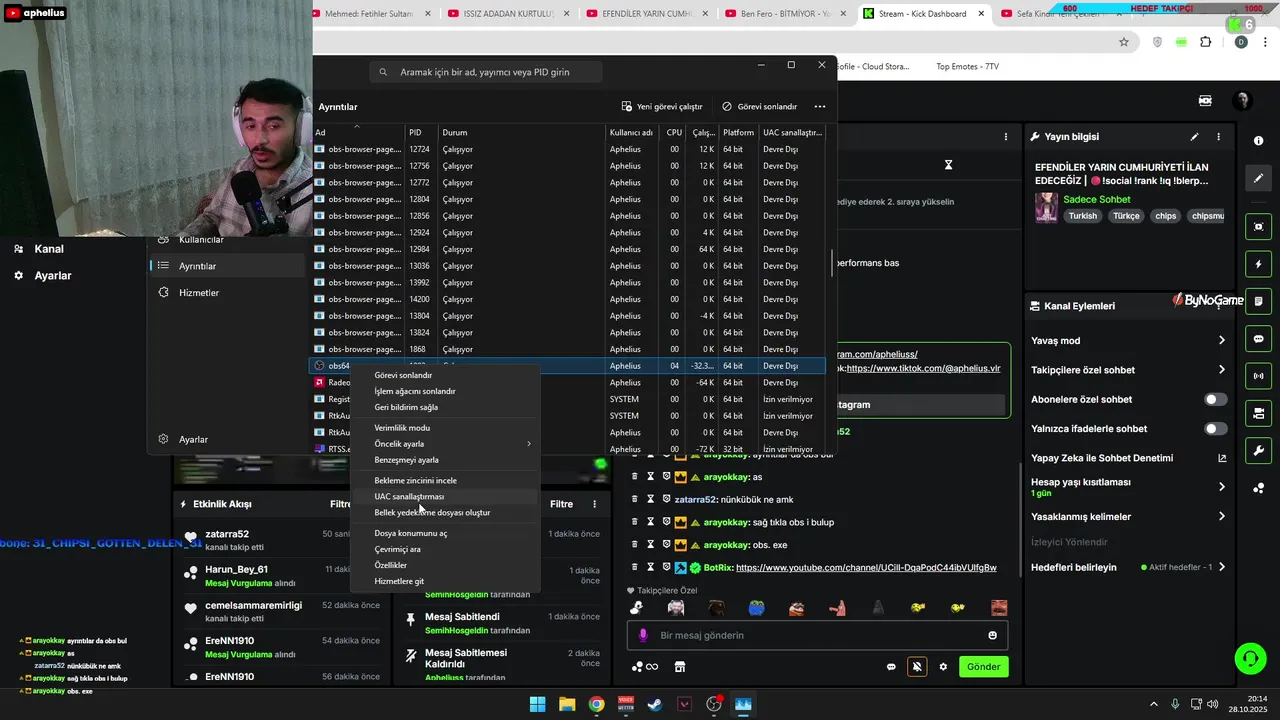Expand Takipçilere özel sohbet chevron
Viewport: 1280px width, 720px height.
1221,370
